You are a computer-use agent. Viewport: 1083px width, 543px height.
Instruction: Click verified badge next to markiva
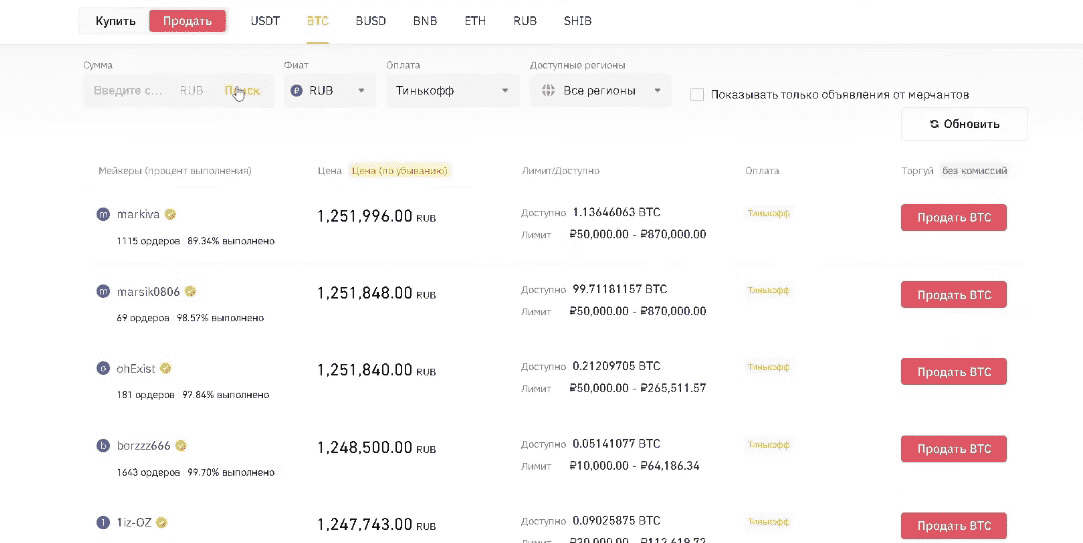(x=170, y=214)
